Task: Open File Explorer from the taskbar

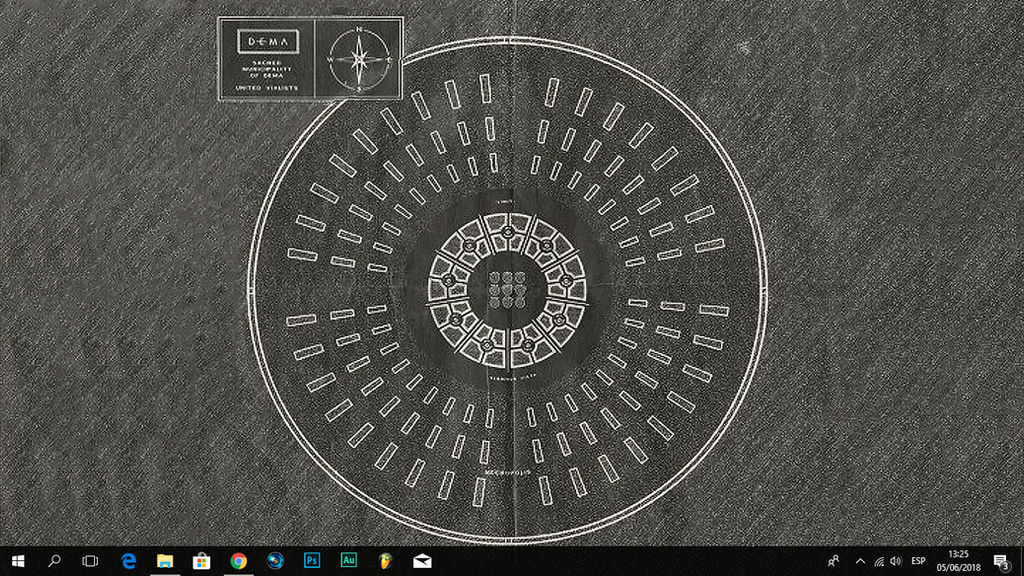Action: (165, 561)
